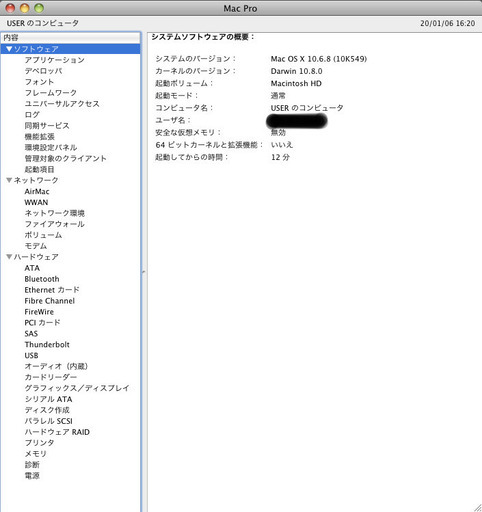This screenshot has height=512, width=482.
Task: Click the window resize grip corner
Action: 477,507
